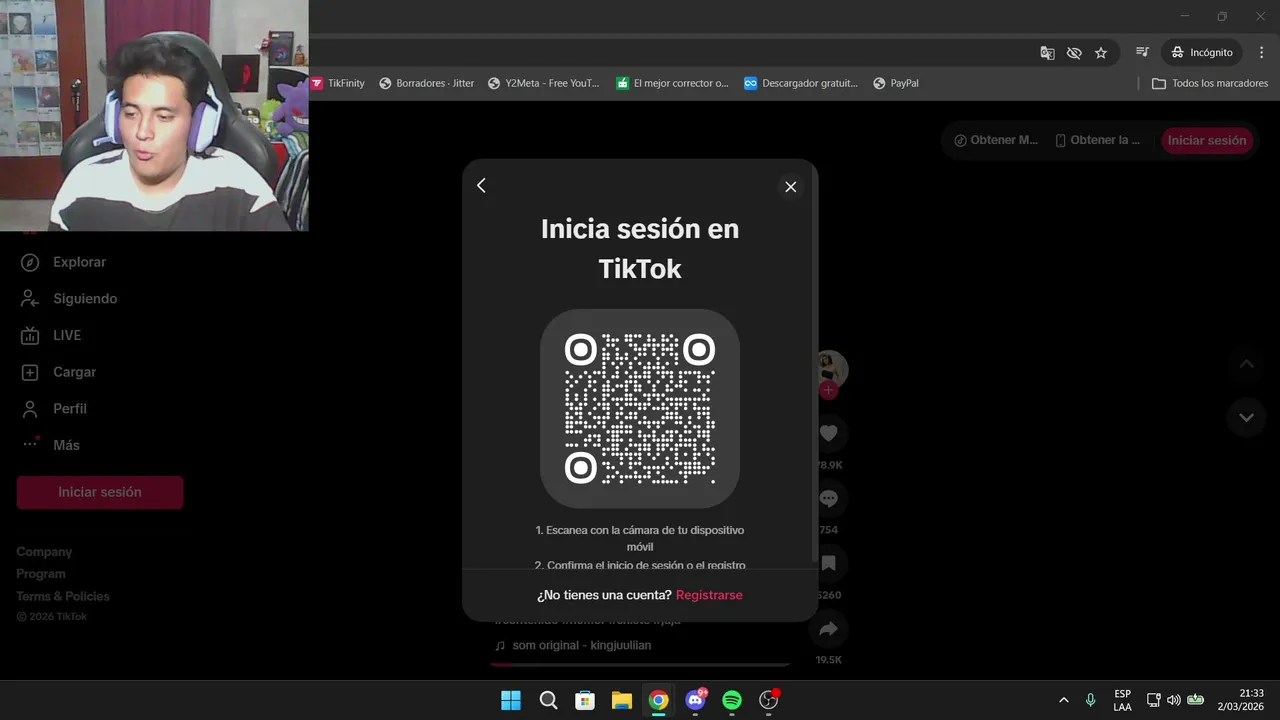1280x720 pixels.
Task: Open the Descargador gratuit... bookmark
Action: (801, 83)
